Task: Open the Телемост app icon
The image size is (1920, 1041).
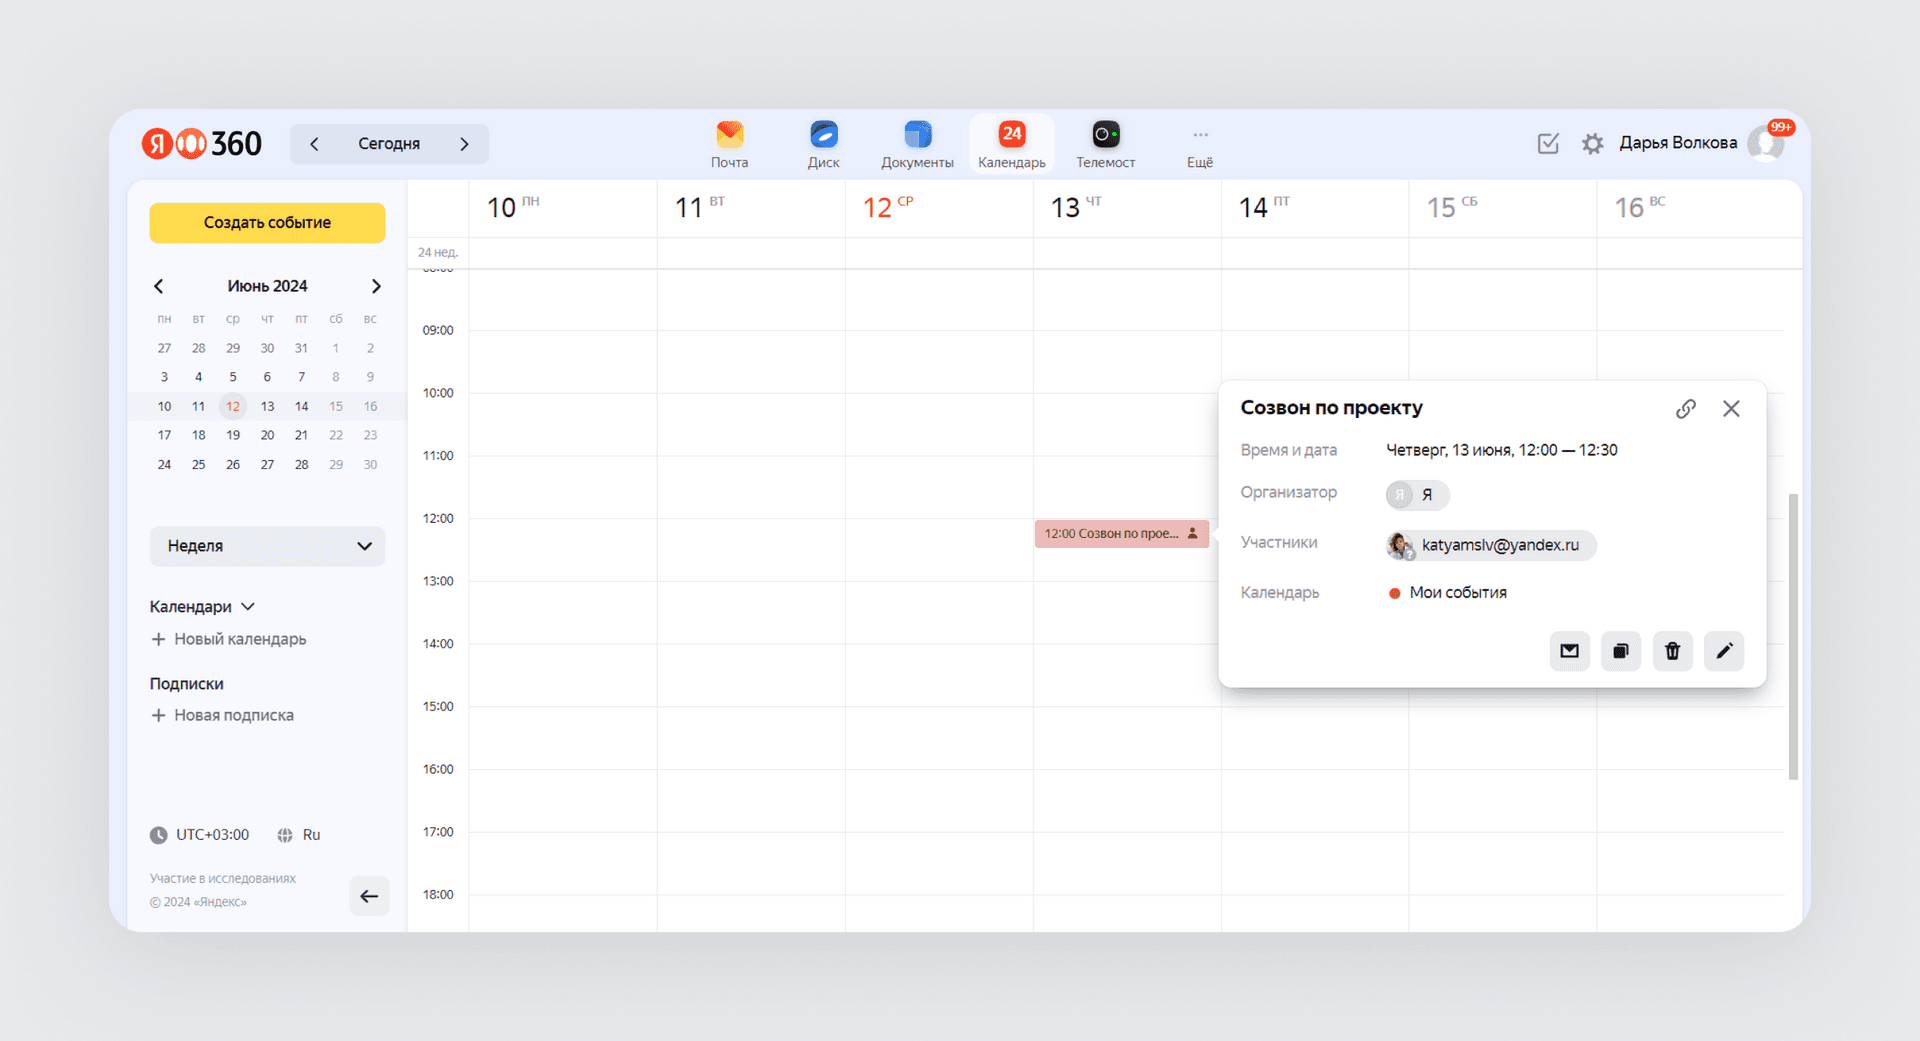Action: click(1105, 144)
